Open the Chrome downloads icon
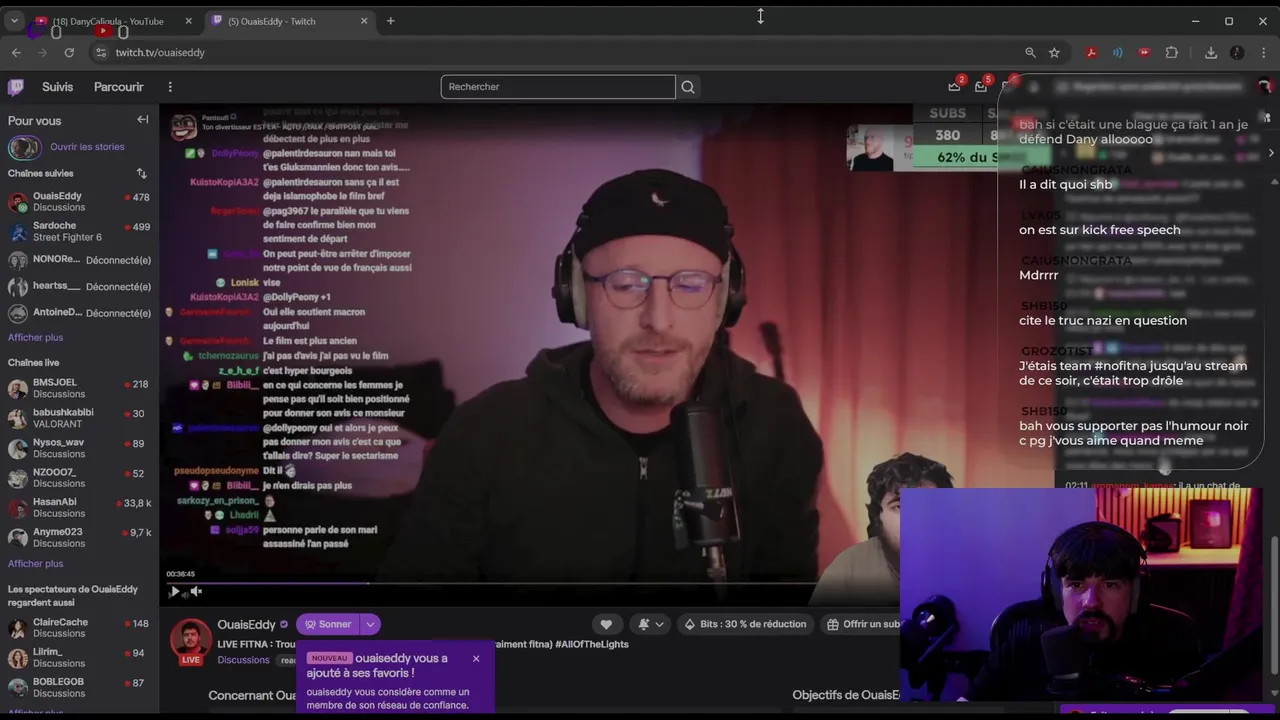This screenshot has height=720, width=1280. pos(1211,52)
